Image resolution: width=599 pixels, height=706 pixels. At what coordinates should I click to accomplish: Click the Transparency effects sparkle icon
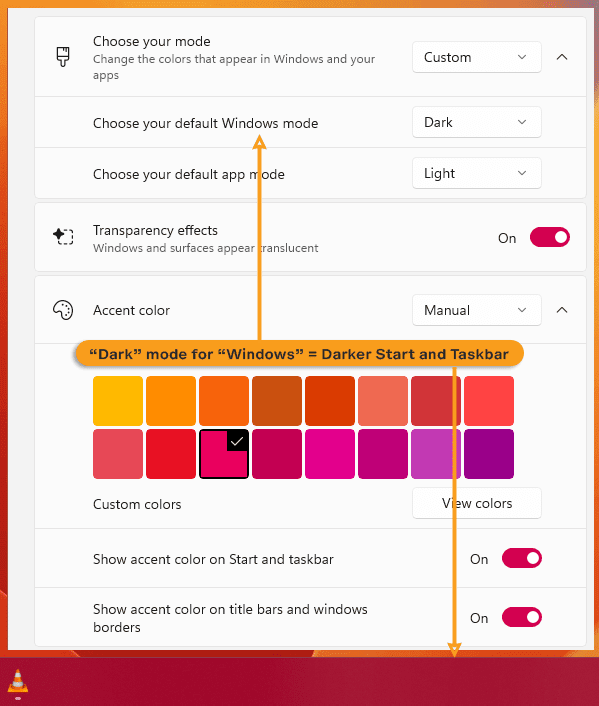click(x=63, y=236)
